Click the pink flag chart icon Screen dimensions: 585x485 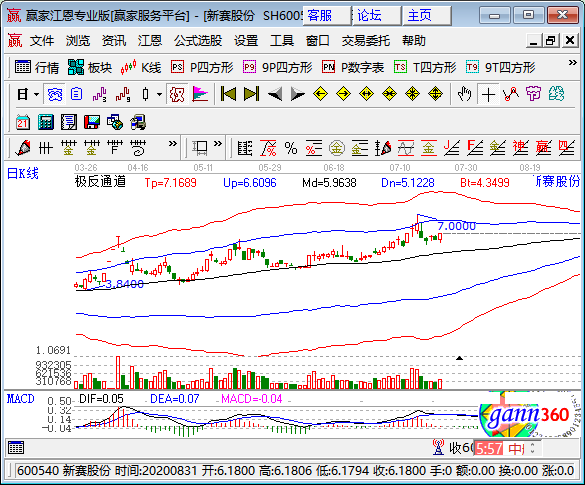click(x=200, y=94)
